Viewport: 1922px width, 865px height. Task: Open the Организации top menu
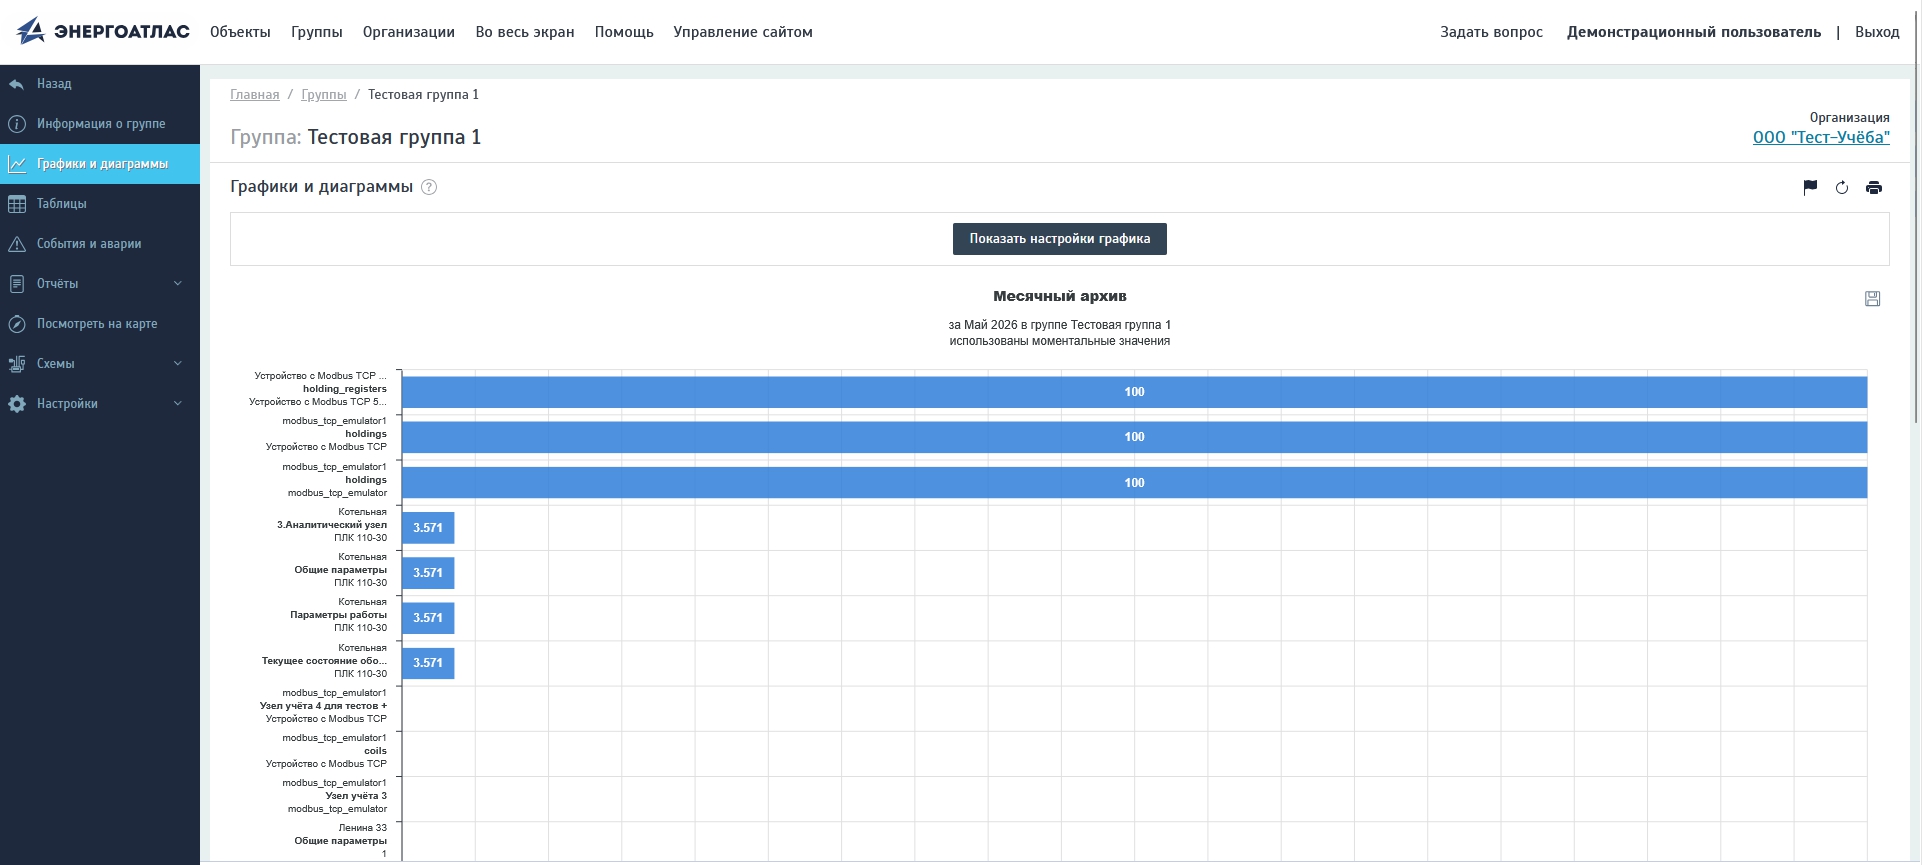(x=409, y=32)
